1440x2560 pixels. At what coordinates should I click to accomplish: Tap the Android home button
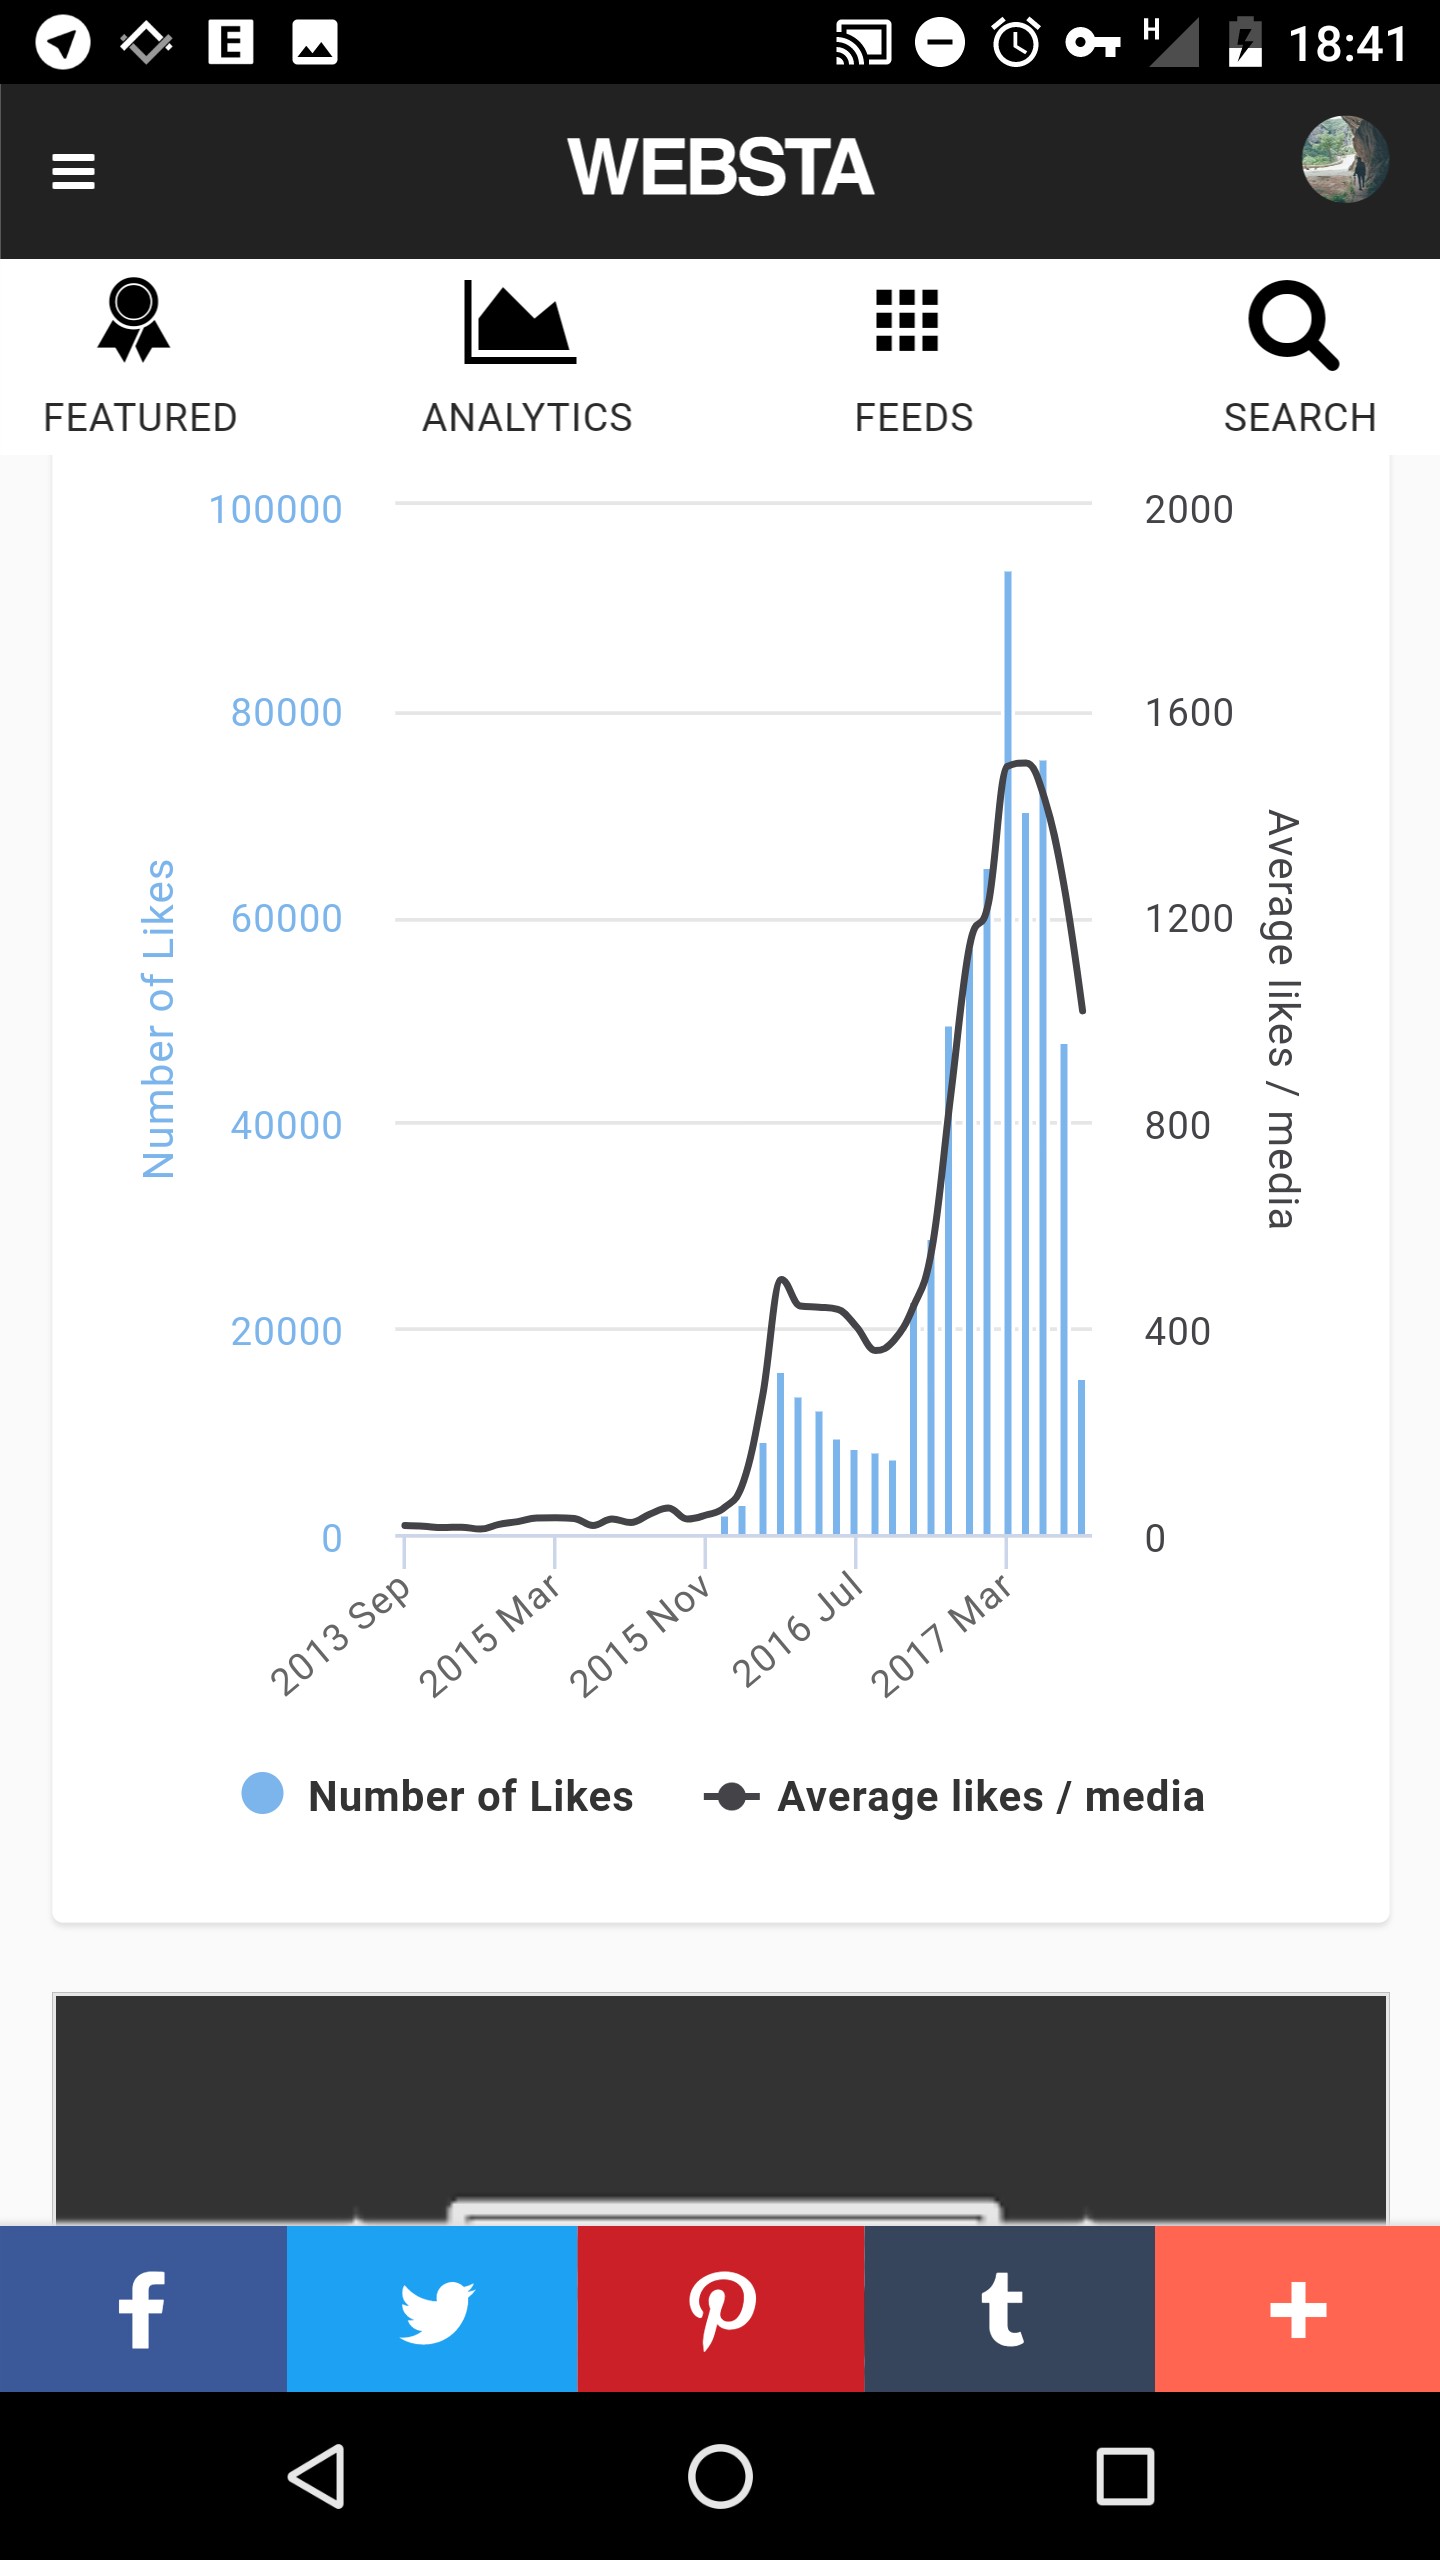(x=720, y=2476)
